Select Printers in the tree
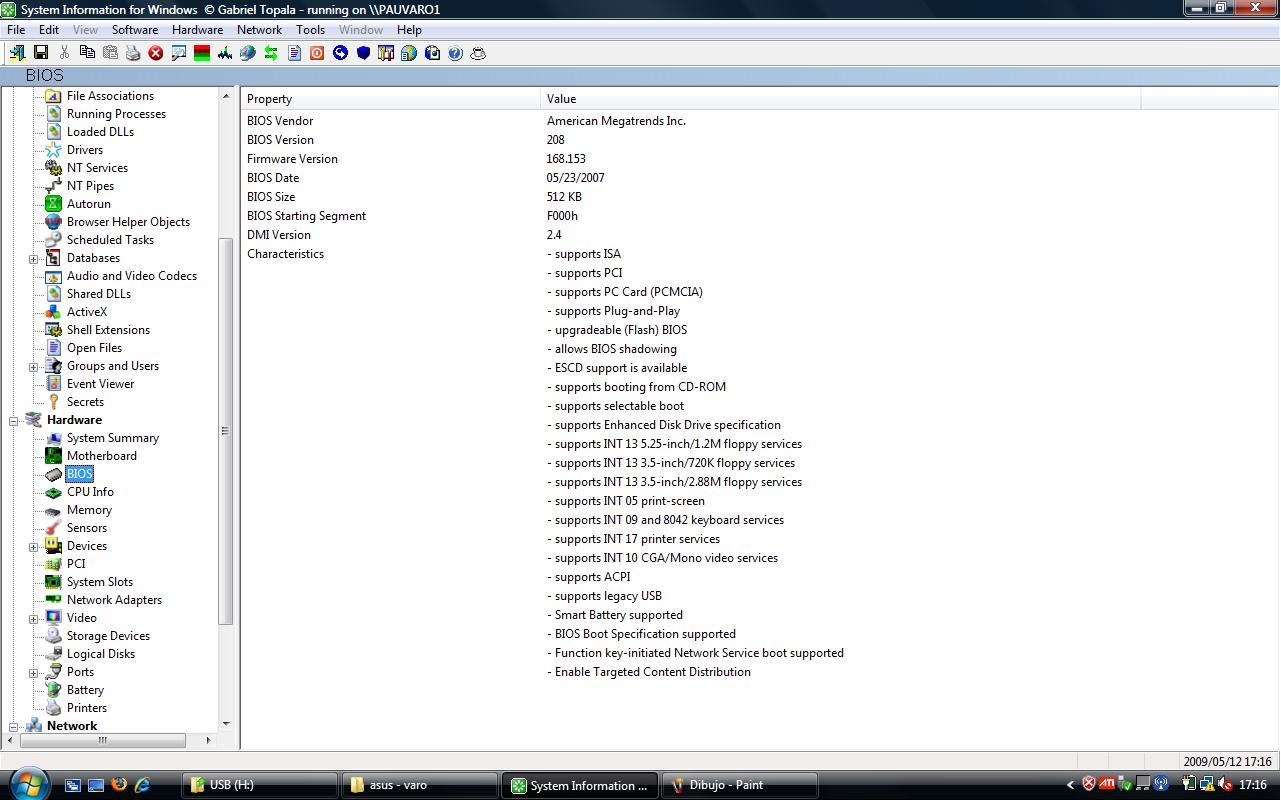The width and height of the screenshot is (1281, 800). tap(87, 708)
